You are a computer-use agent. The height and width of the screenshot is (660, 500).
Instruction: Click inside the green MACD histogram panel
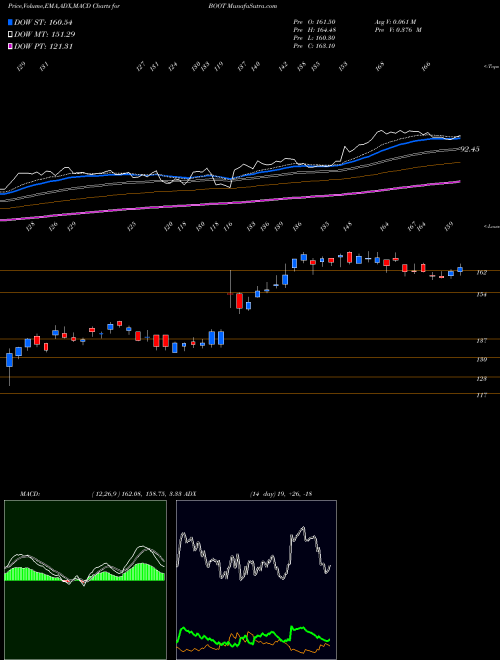[85, 580]
